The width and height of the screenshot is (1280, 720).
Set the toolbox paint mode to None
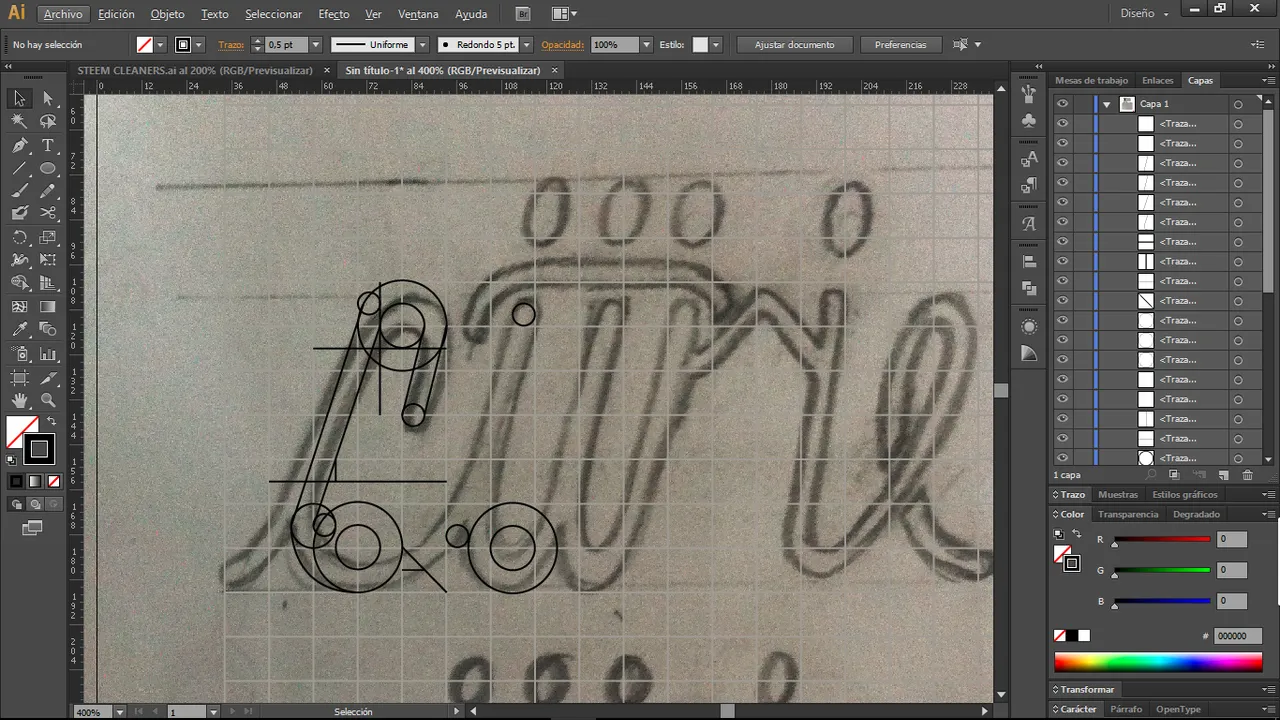pyautogui.click(x=53, y=481)
